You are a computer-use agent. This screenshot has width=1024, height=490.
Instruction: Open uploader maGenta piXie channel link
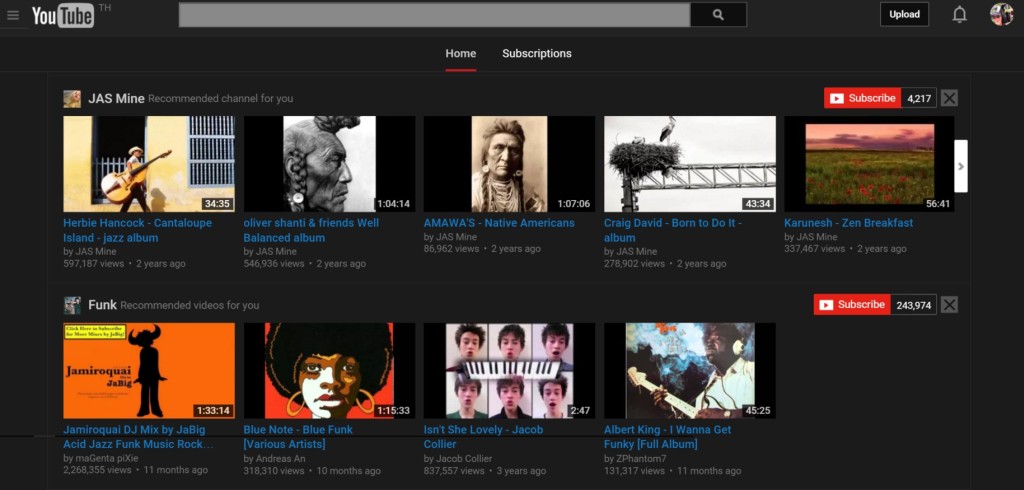click(x=106, y=458)
